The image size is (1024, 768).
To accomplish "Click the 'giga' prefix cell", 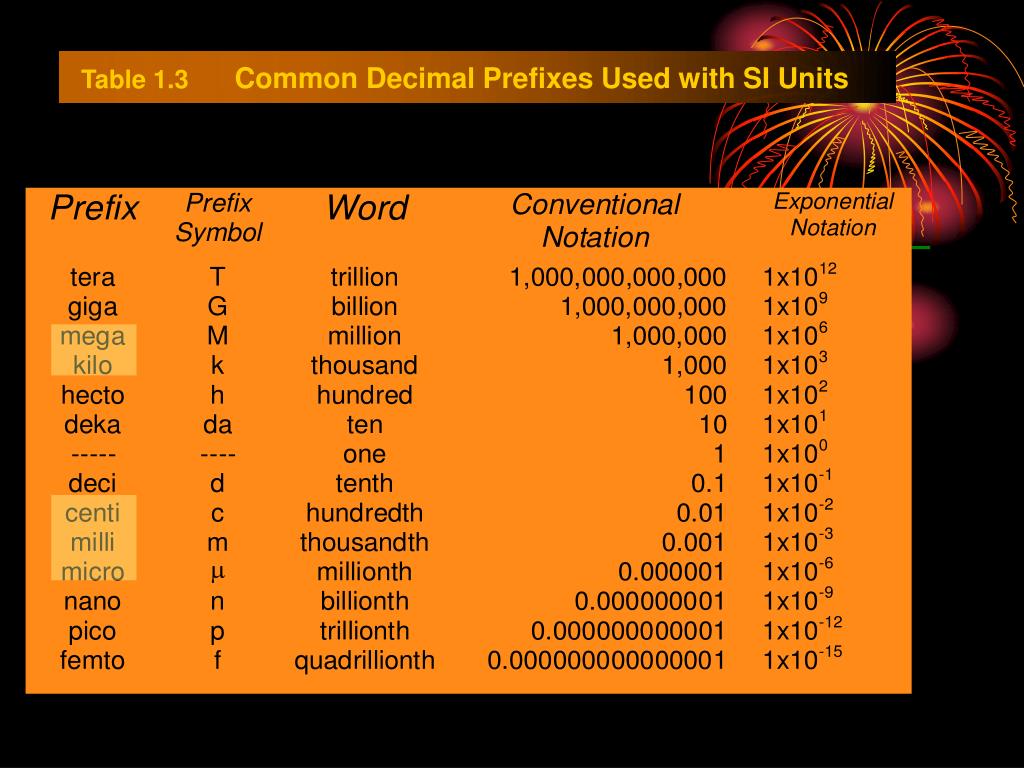I will (x=92, y=307).
